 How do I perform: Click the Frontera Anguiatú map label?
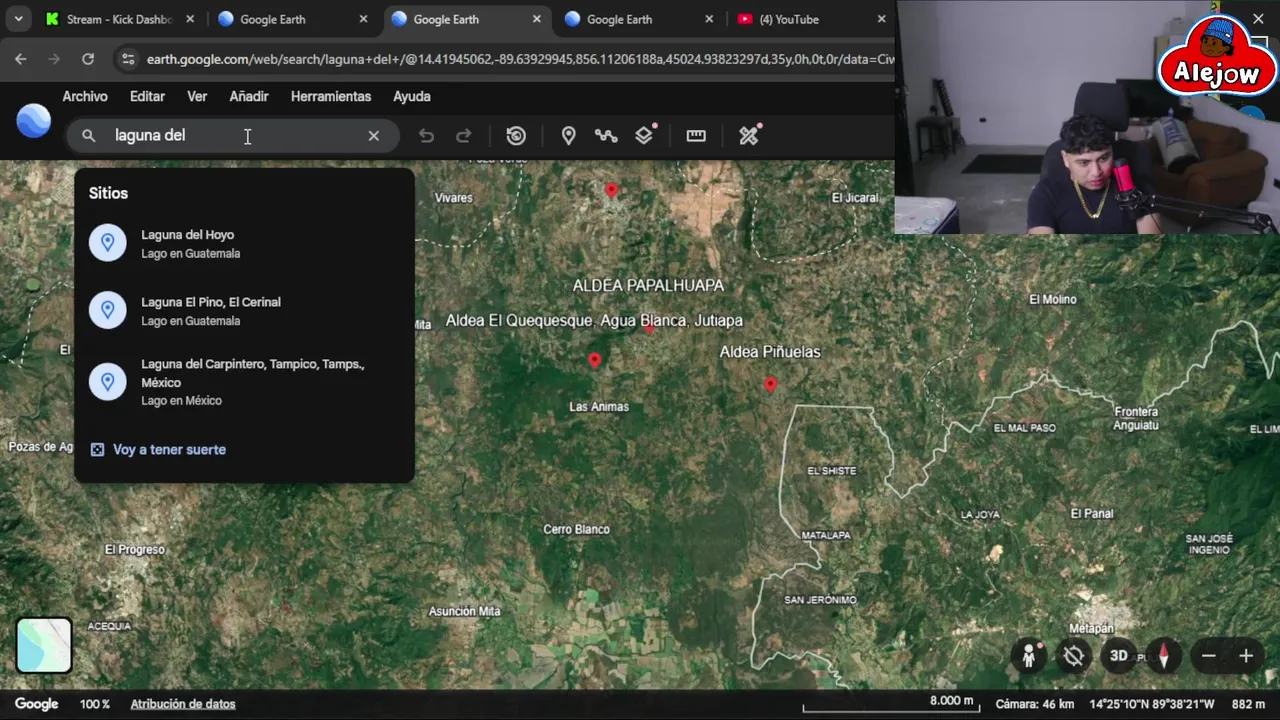[x=1136, y=418]
